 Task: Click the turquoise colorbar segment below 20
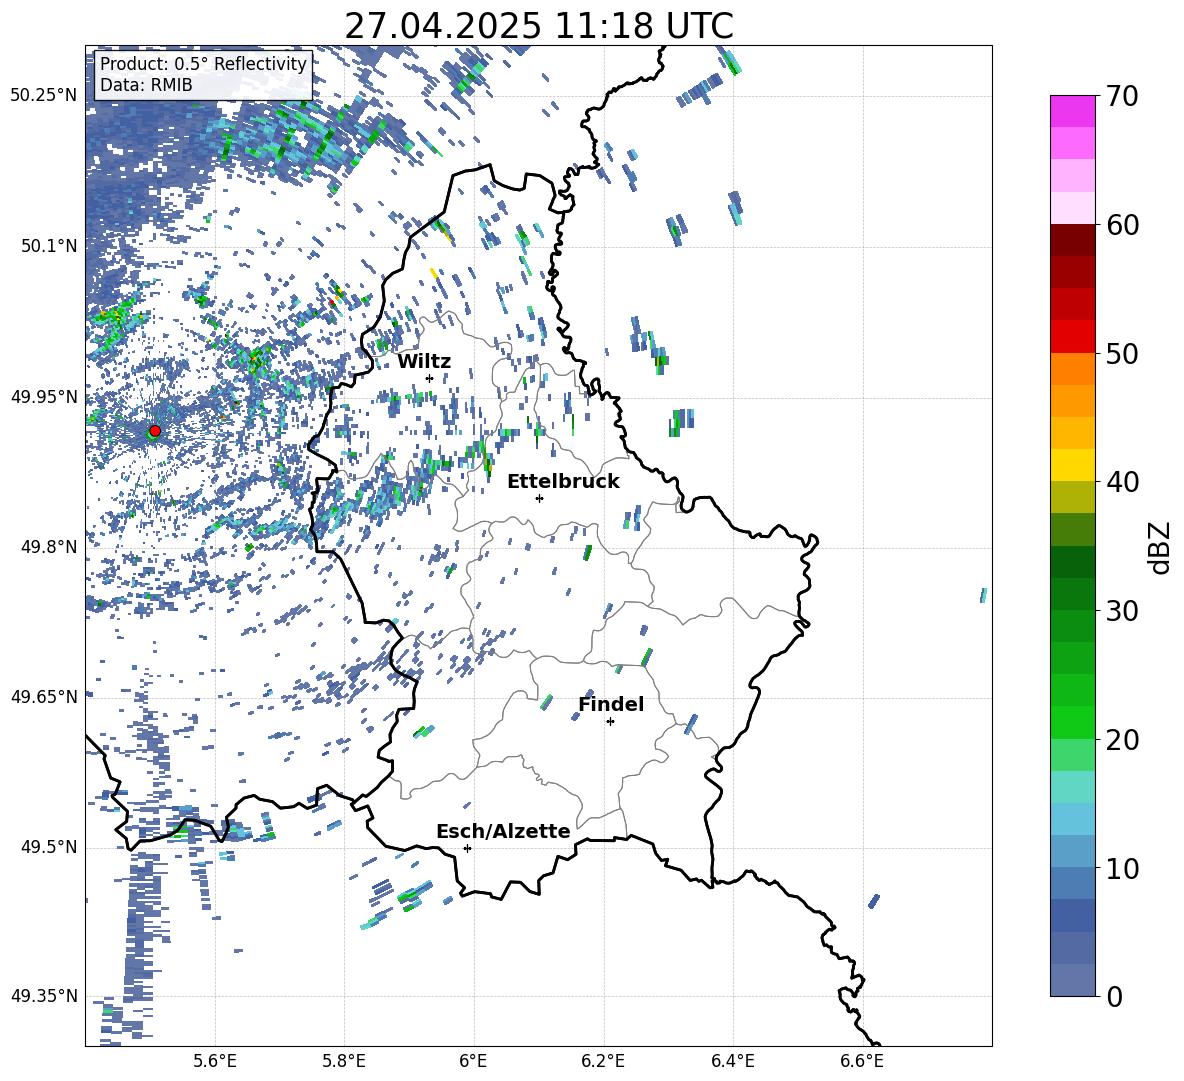pos(1073,787)
